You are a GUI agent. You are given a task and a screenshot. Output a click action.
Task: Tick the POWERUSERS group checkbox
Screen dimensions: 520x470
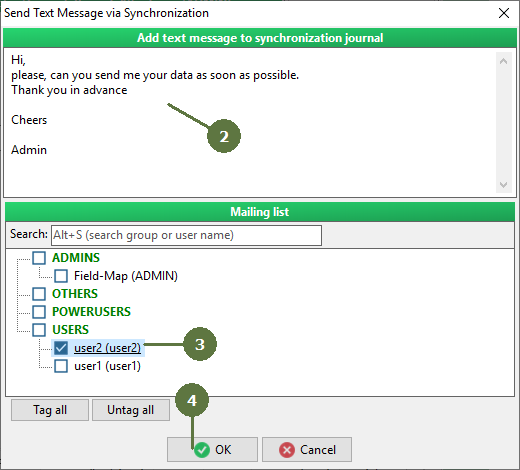[x=39, y=312]
